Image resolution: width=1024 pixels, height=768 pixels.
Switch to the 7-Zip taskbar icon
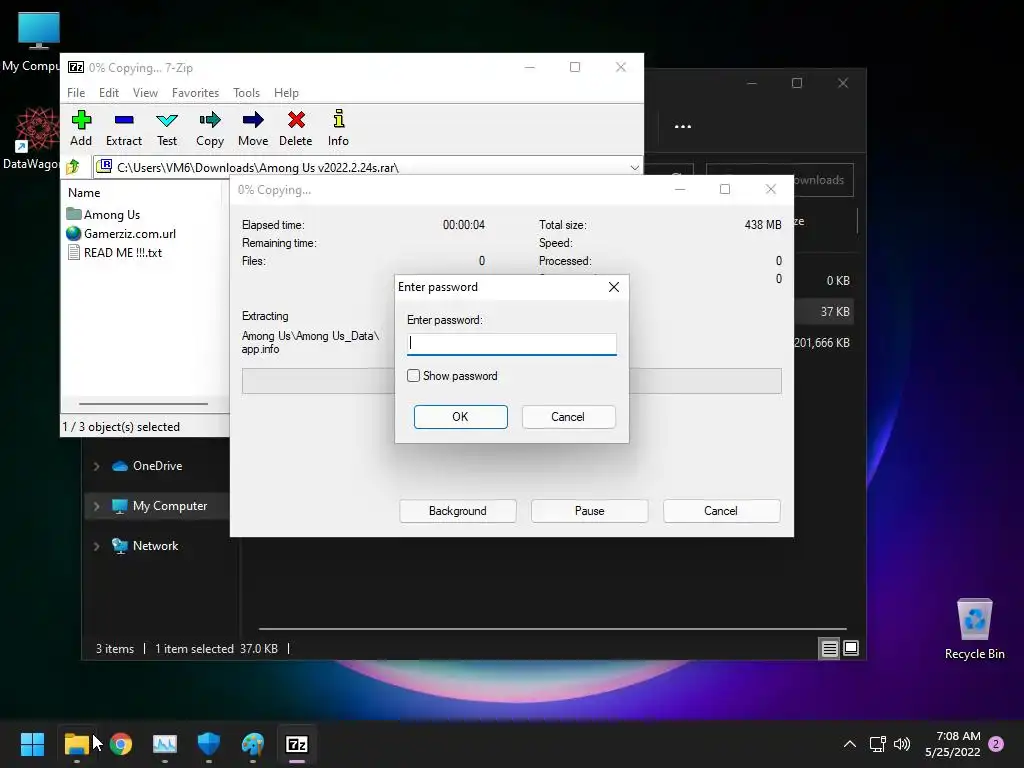297,743
